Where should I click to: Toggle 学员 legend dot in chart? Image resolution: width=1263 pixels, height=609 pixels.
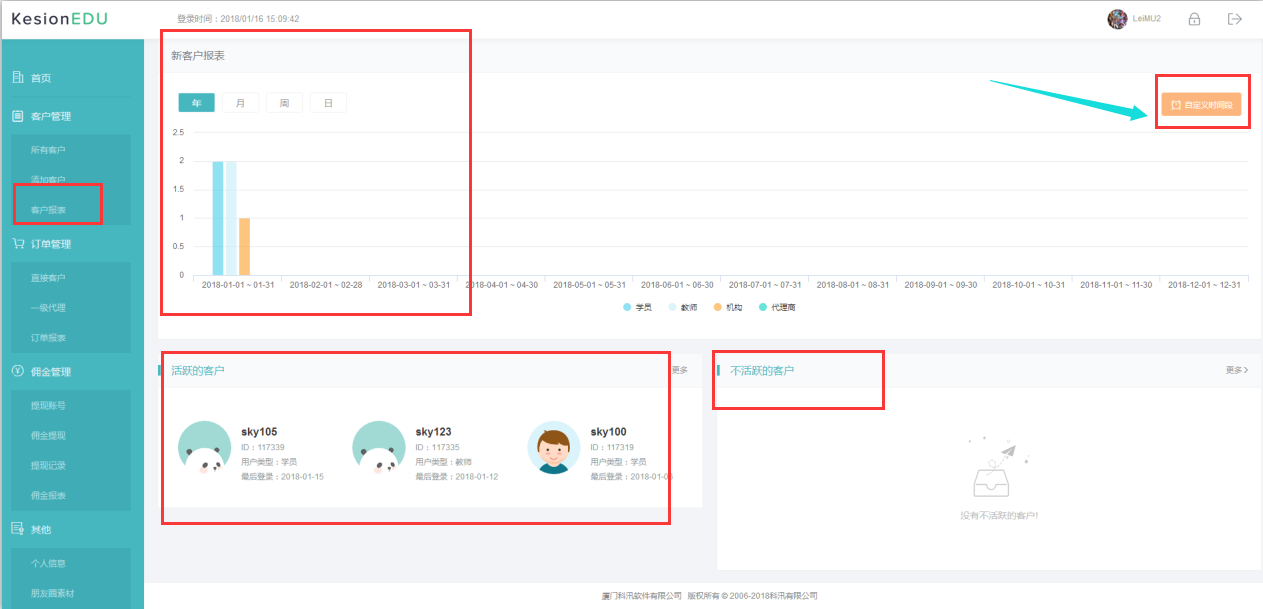pyautogui.click(x=627, y=307)
